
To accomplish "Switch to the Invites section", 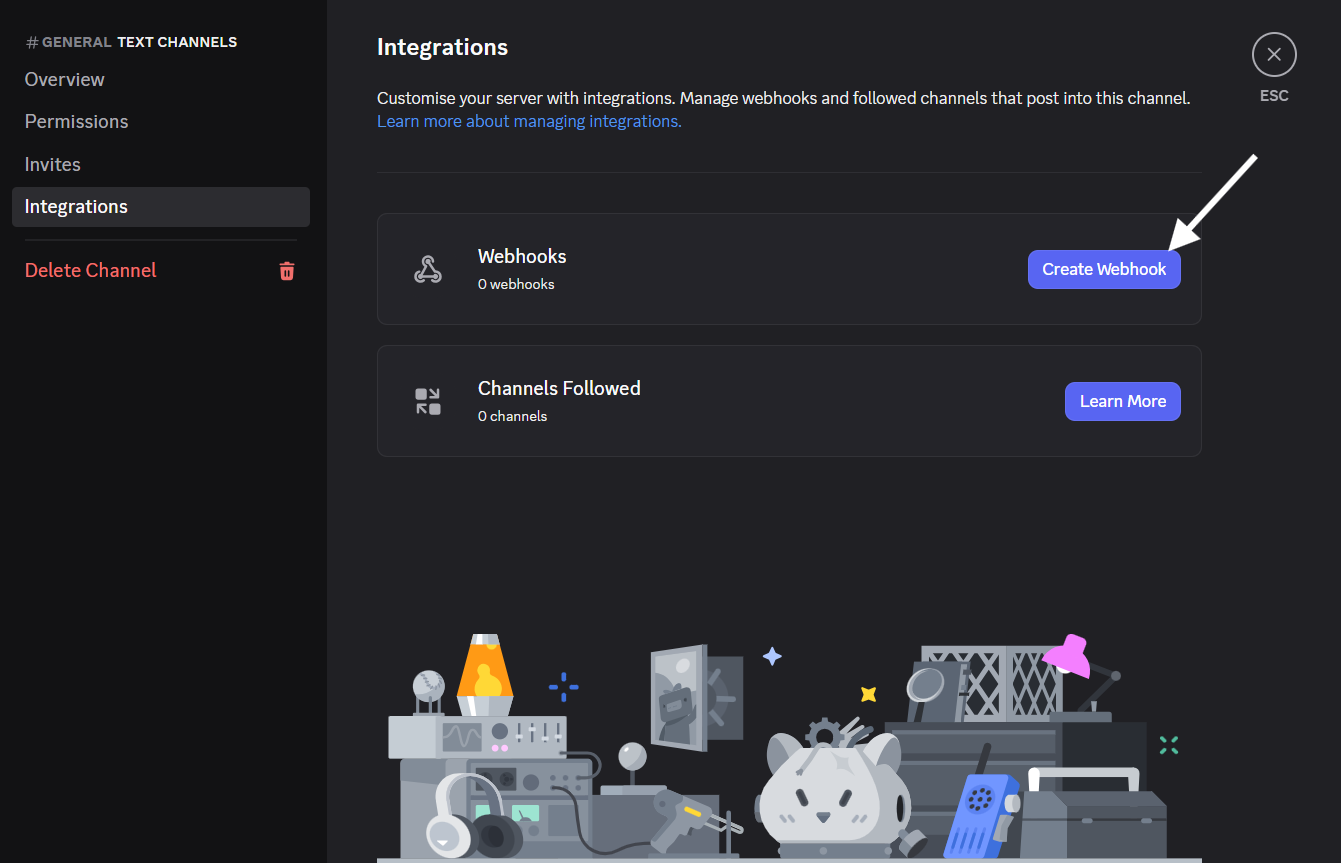I will point(52,164).
